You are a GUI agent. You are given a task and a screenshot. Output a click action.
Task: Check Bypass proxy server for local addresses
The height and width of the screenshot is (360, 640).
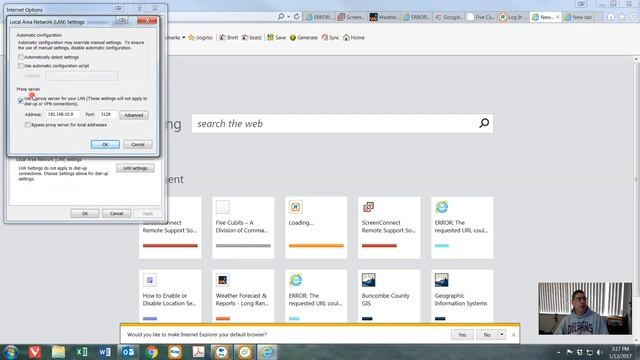pos(28,125)
